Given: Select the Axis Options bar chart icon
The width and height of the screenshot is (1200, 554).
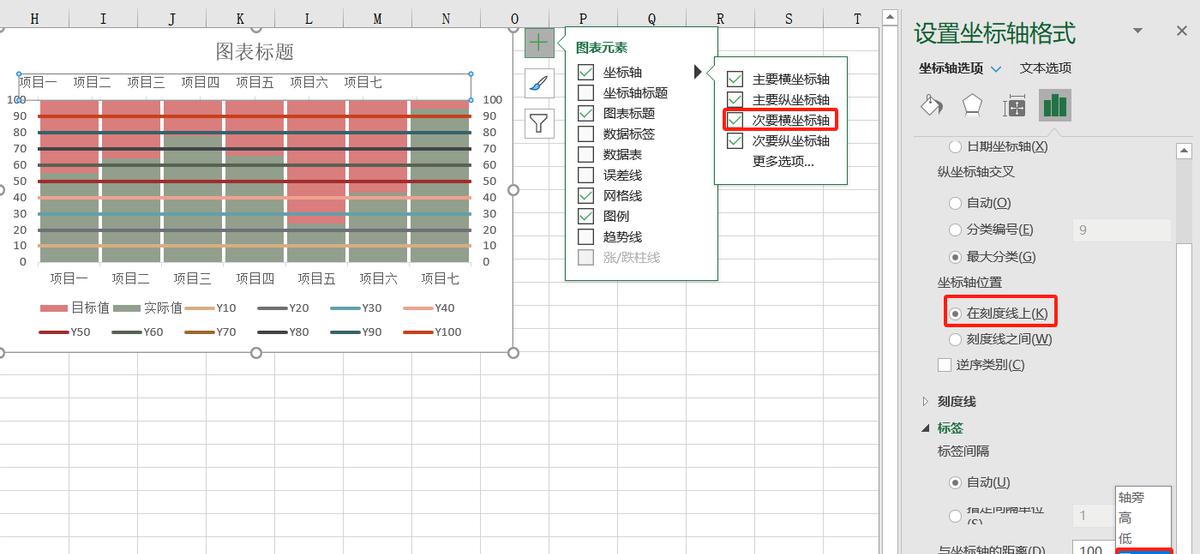Looking at the screenshot, I should pyautogui.click(x=1054, y=105).
